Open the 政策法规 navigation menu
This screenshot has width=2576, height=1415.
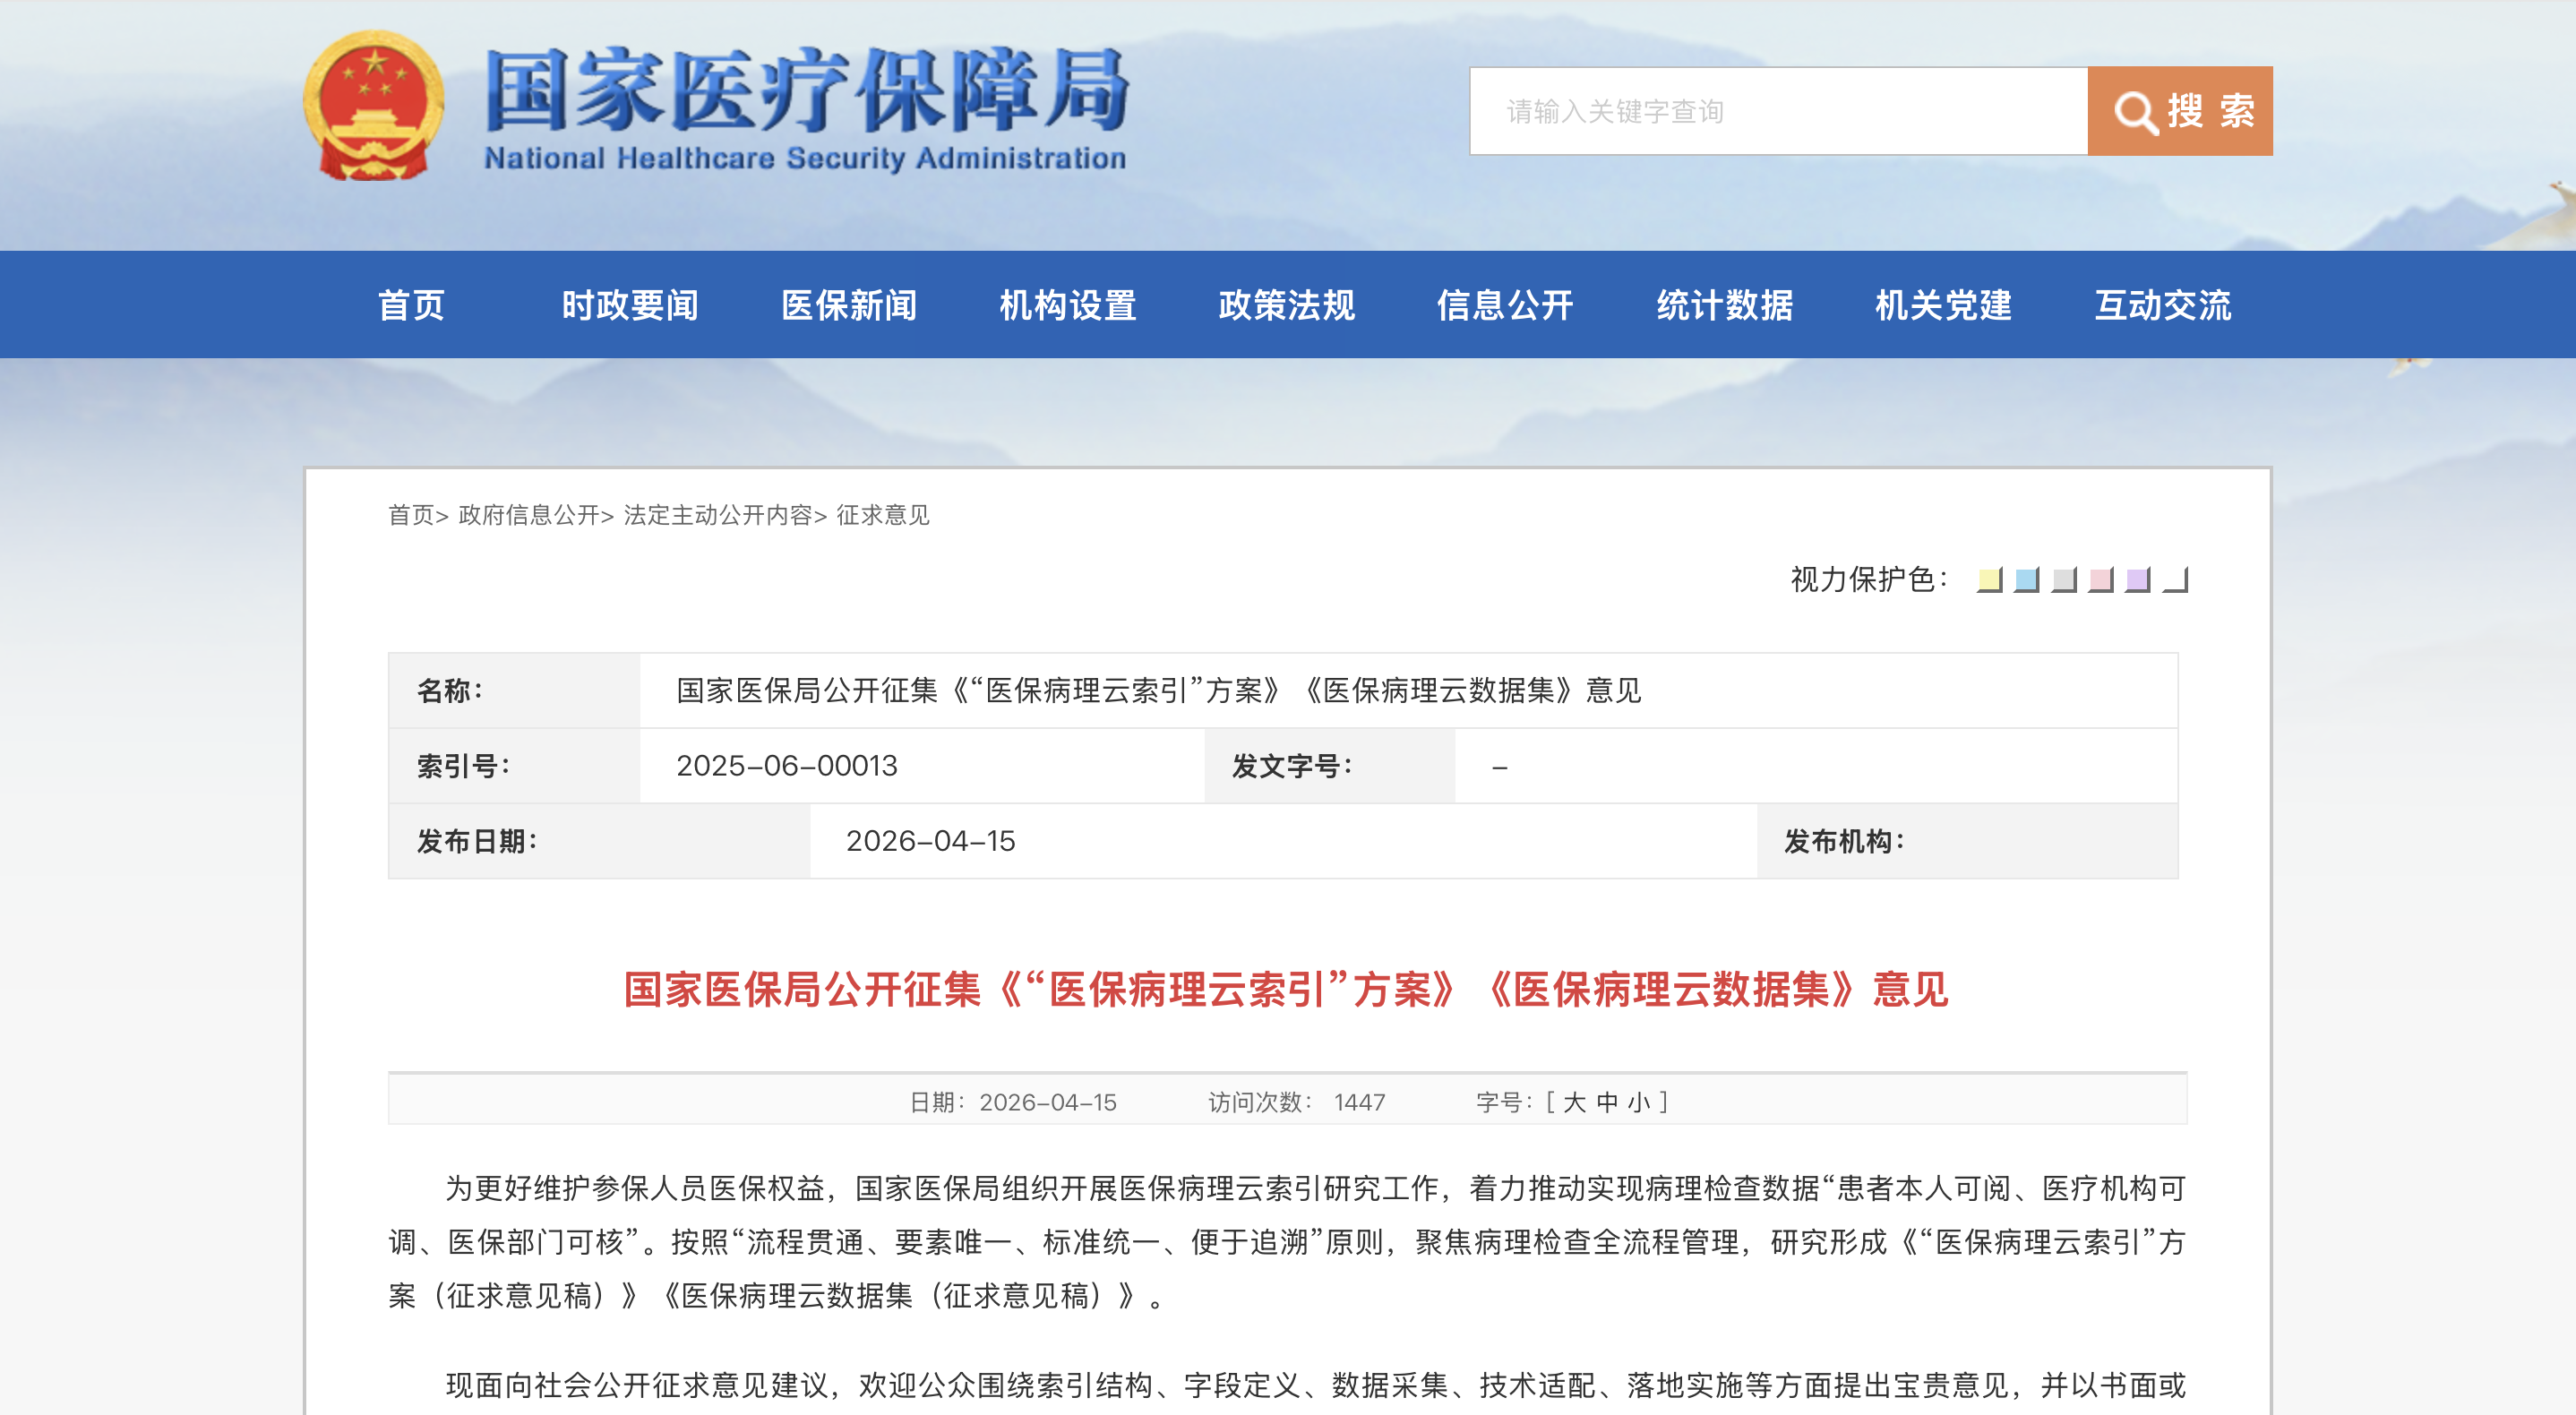point(1286,305)
